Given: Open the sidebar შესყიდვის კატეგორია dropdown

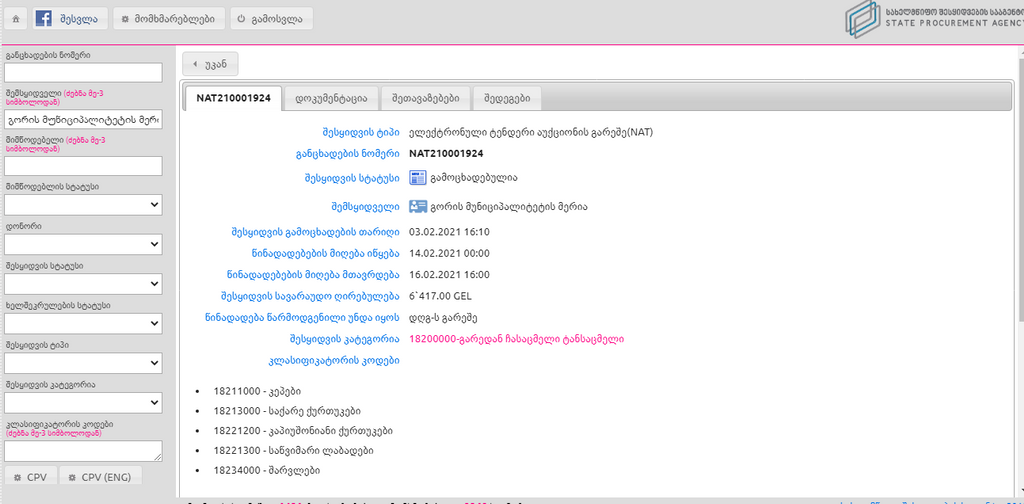Looking at the screenshot, I should tap(83, 402).
